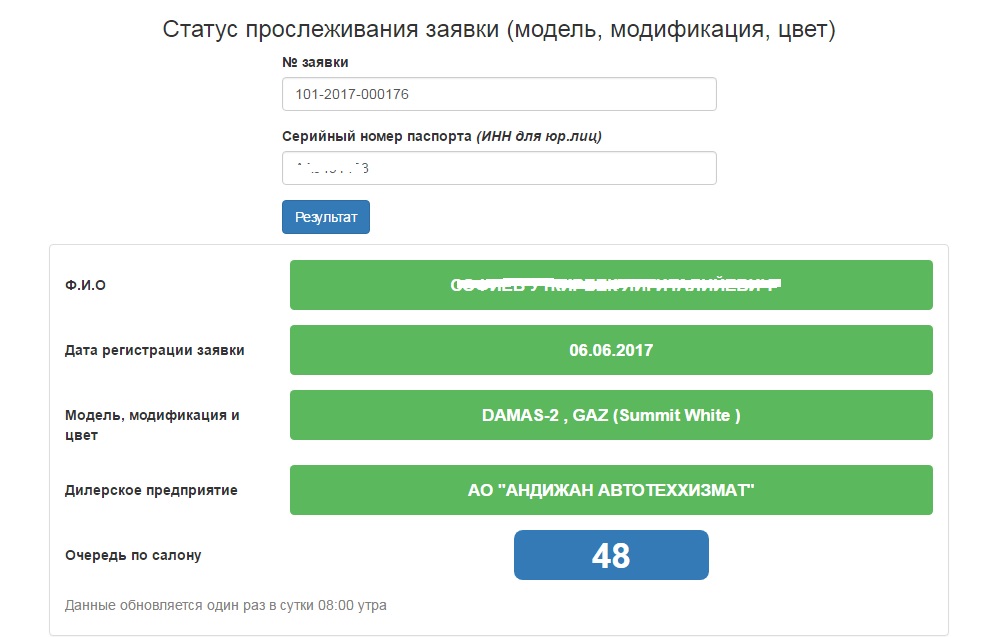This screenshot has width=996, height=637.
Task: Click the Summit White color text
Action: tap(677, 415)
